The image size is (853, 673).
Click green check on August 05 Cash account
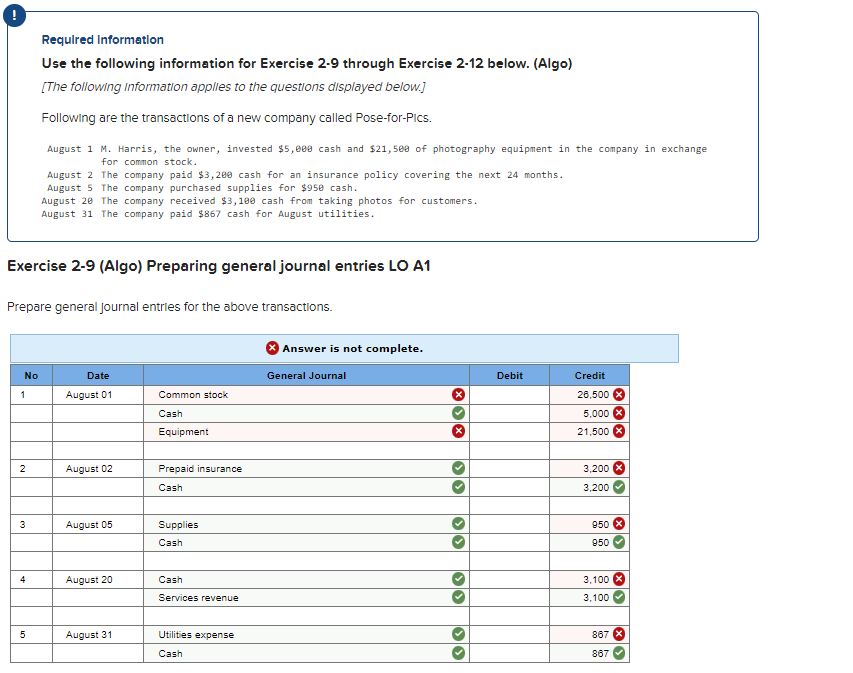459,542
